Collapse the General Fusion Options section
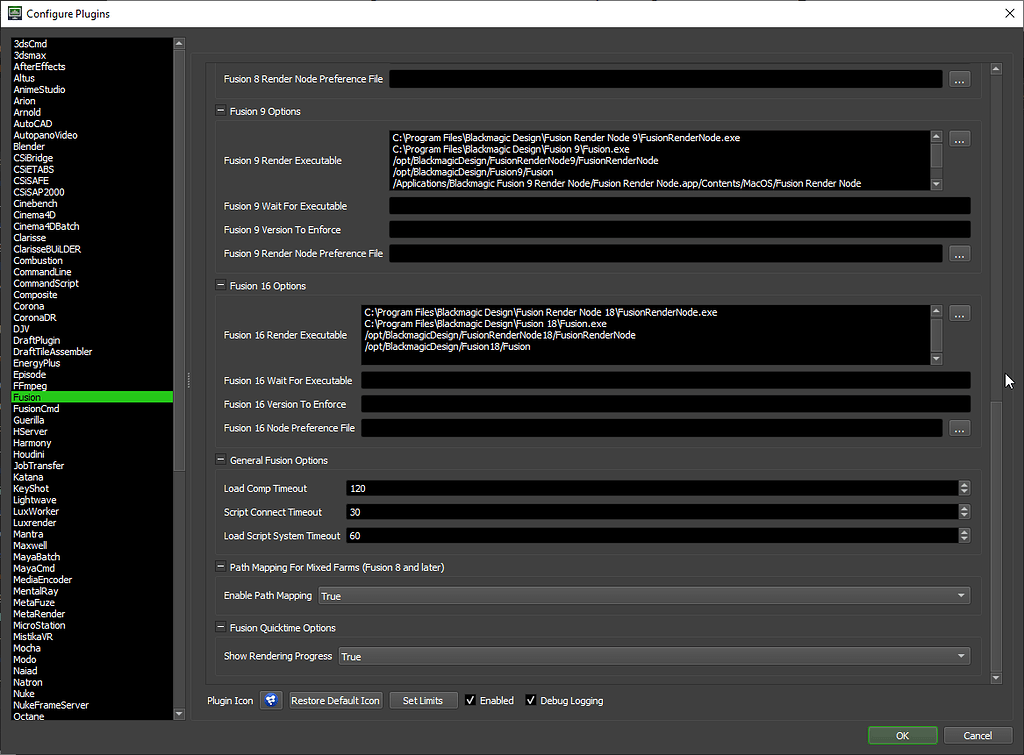Screen dimensions: 1024x755 point(220,460)
